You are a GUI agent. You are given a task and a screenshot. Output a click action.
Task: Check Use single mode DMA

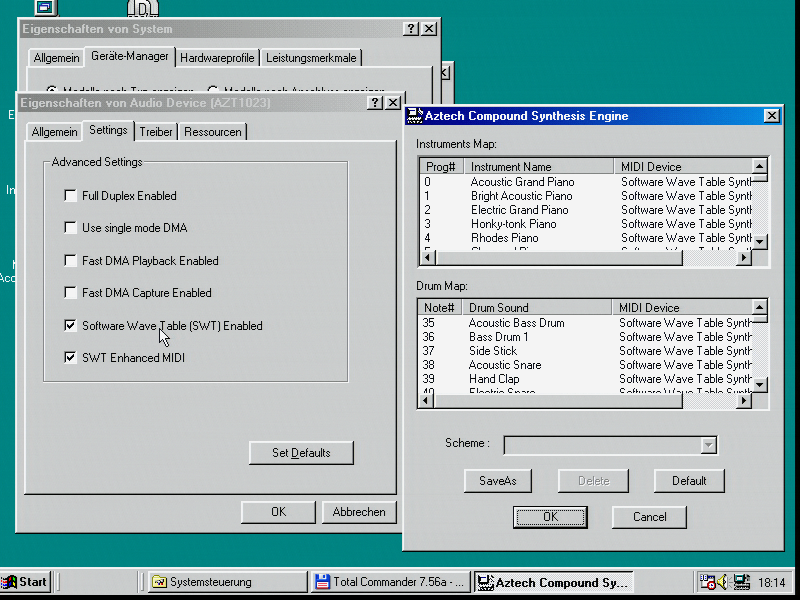(x=70, y=228)
